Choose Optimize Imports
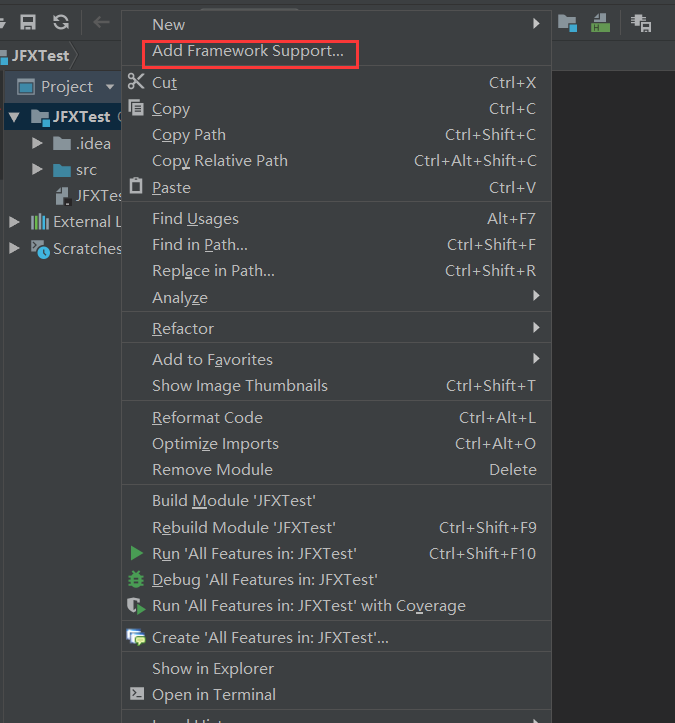Viewport: 675px width, 723px height. 337,444
